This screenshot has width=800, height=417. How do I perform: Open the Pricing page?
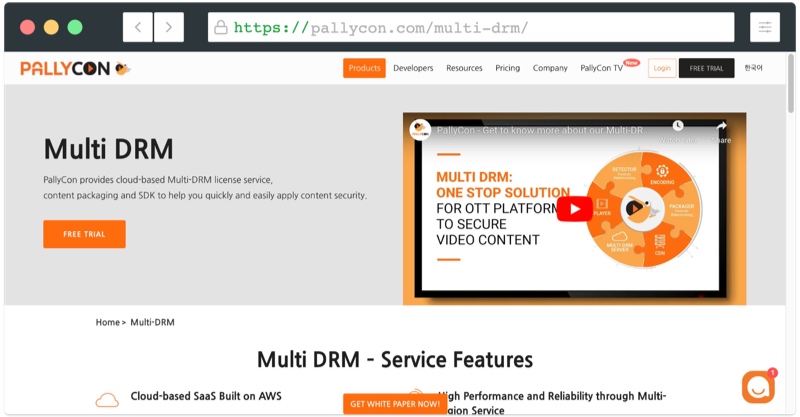508,68
